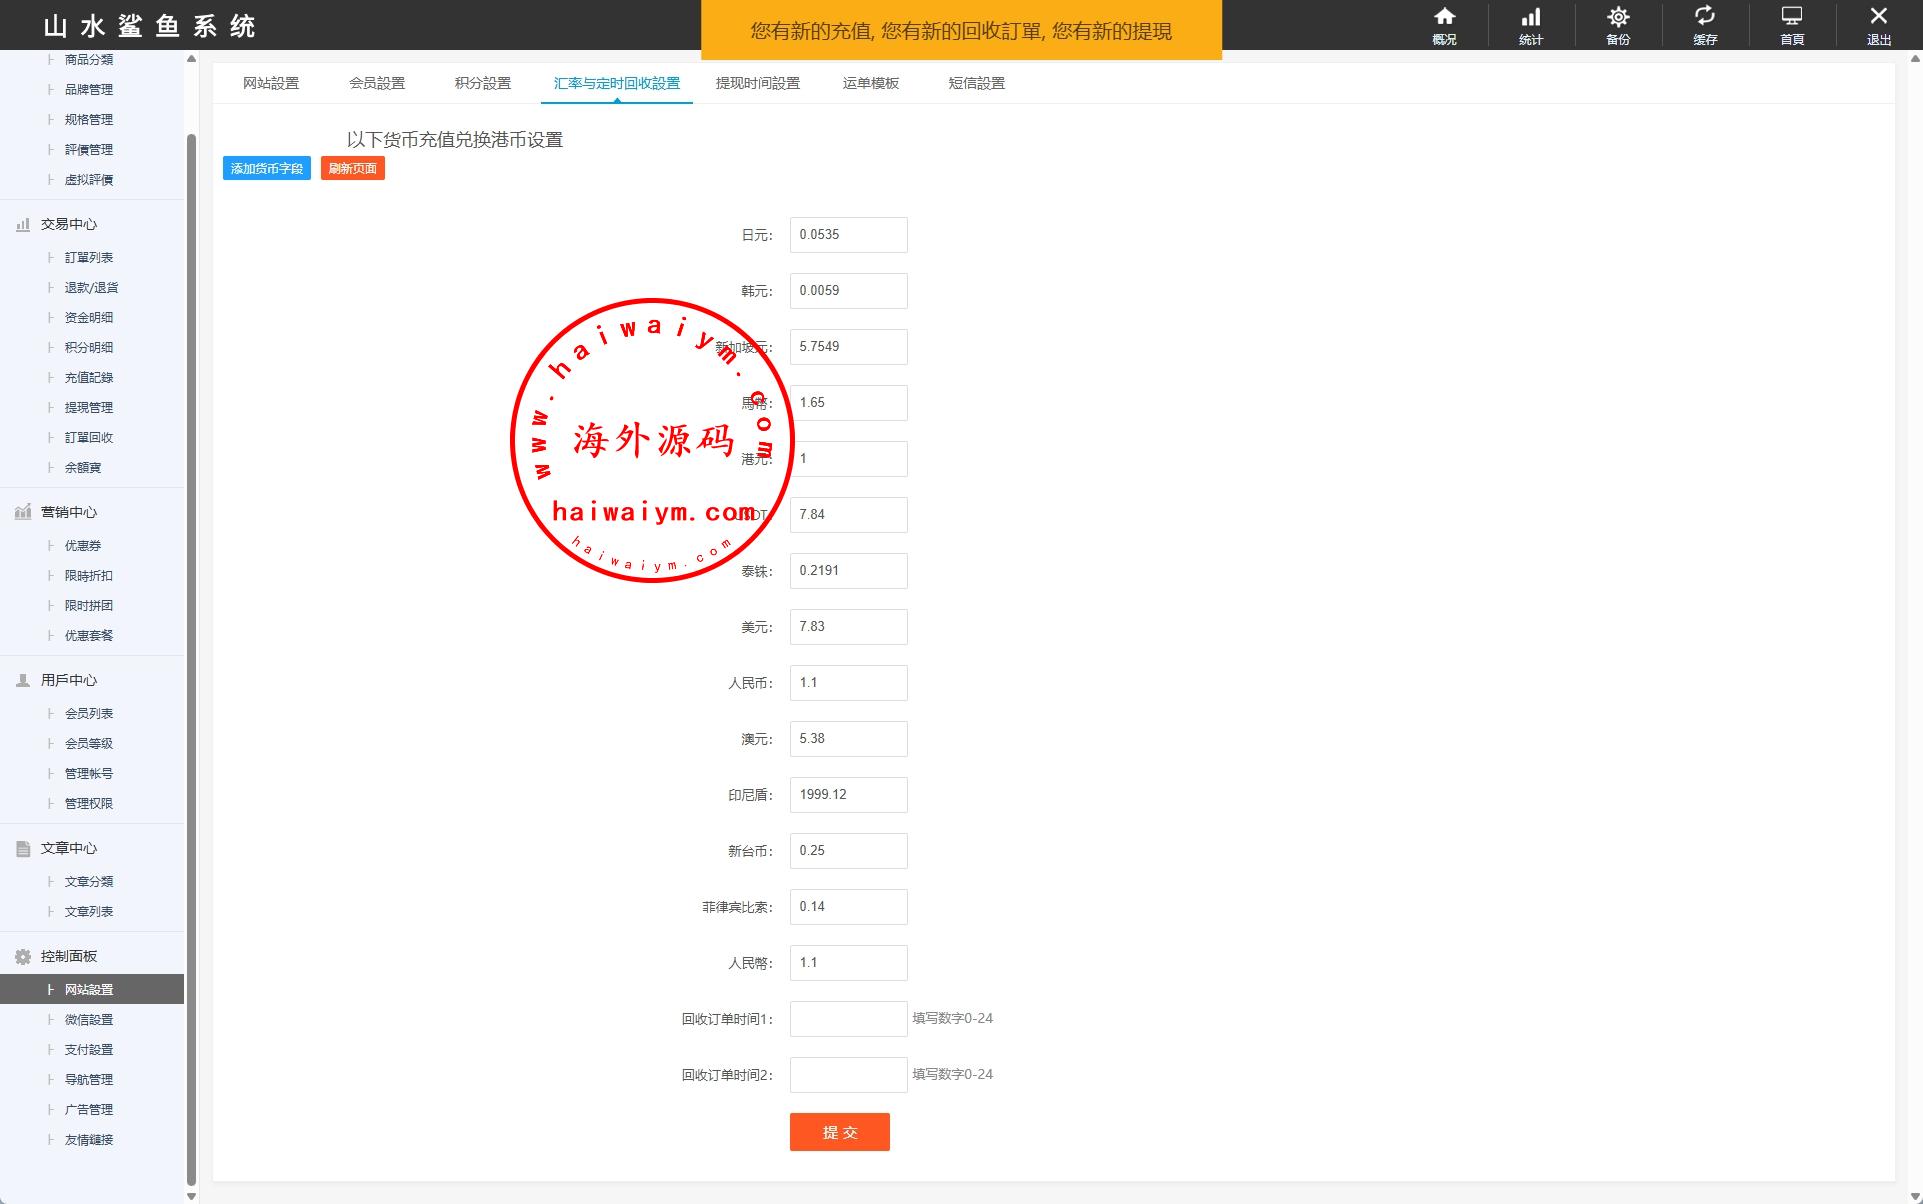The image size is (1923, 1204).
Task: Click the 添加货币字段 button
Action: click(x=266, y=168)
